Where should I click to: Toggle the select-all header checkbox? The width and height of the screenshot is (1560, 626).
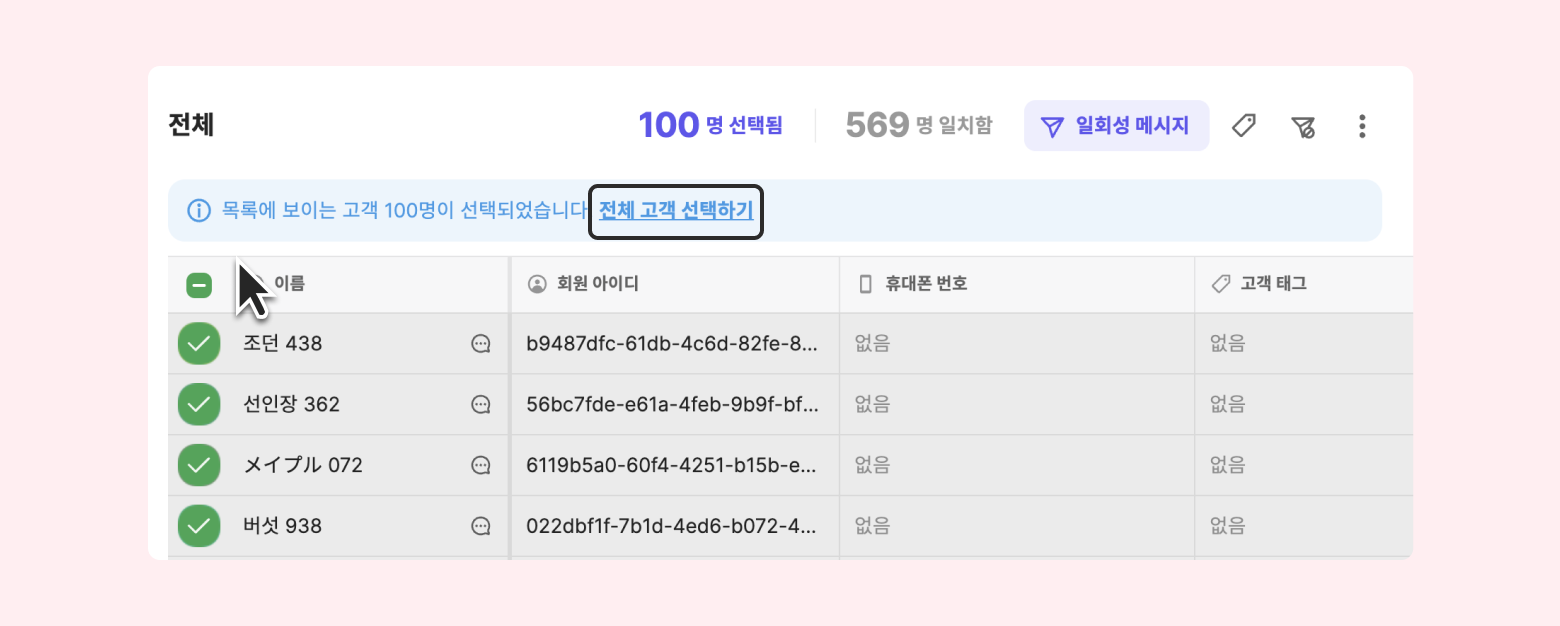[x=199, y=285]
